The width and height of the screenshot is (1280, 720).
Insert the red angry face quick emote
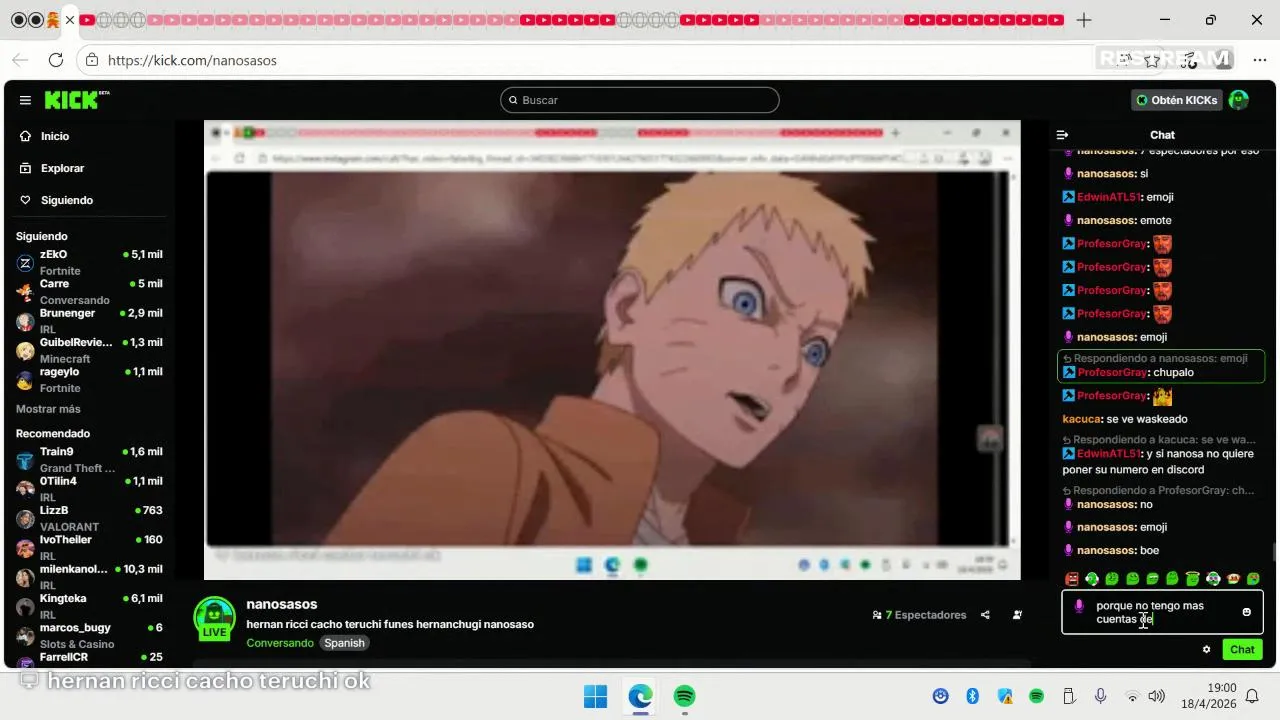point(1072,578)
